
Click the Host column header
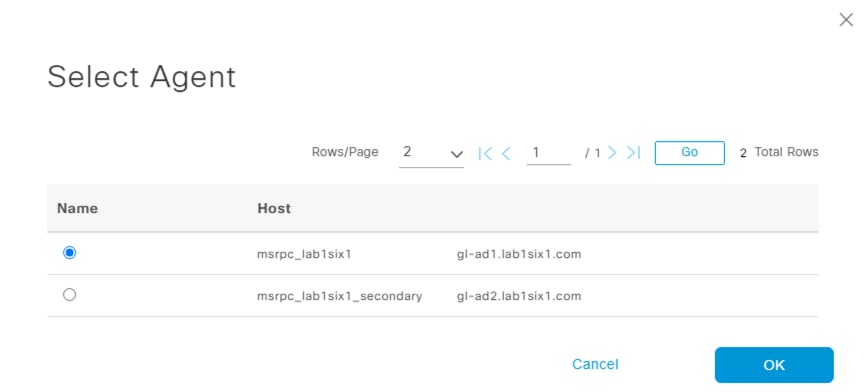[274, 208]
